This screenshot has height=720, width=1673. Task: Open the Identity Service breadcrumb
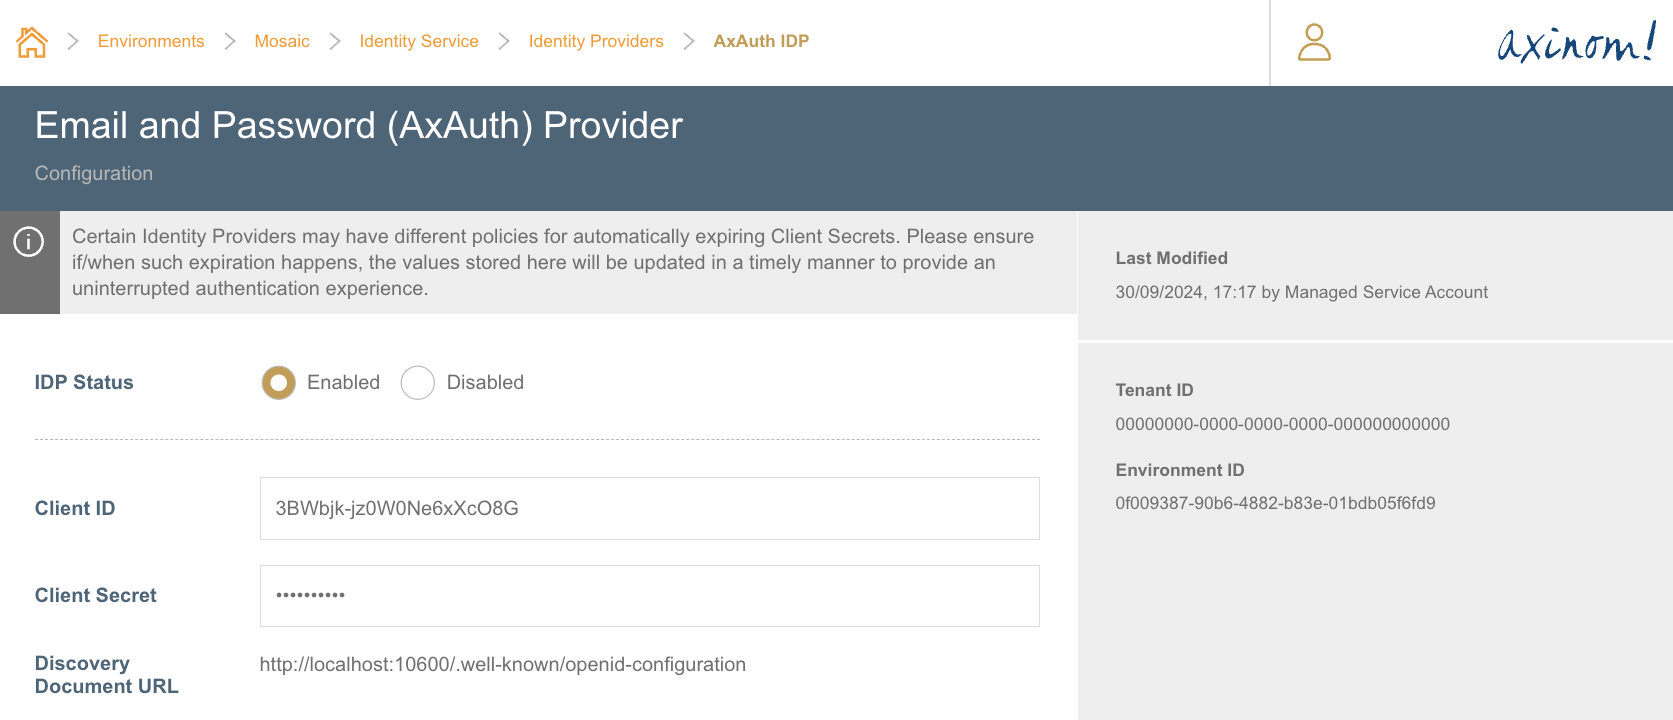[x=419, y=41]
